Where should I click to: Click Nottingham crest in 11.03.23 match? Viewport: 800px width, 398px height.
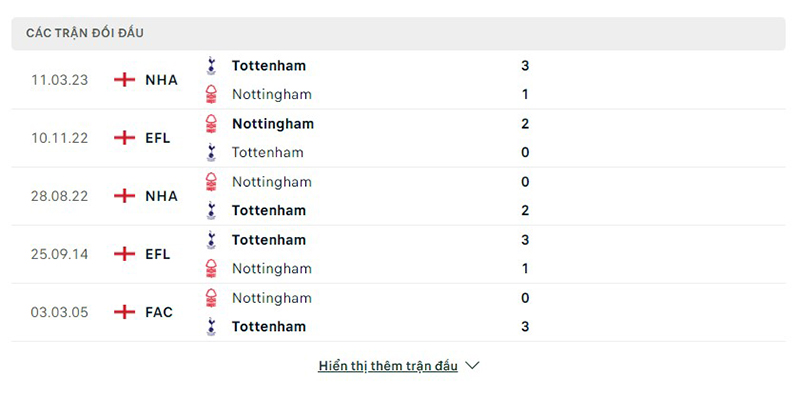pos(211,94)
